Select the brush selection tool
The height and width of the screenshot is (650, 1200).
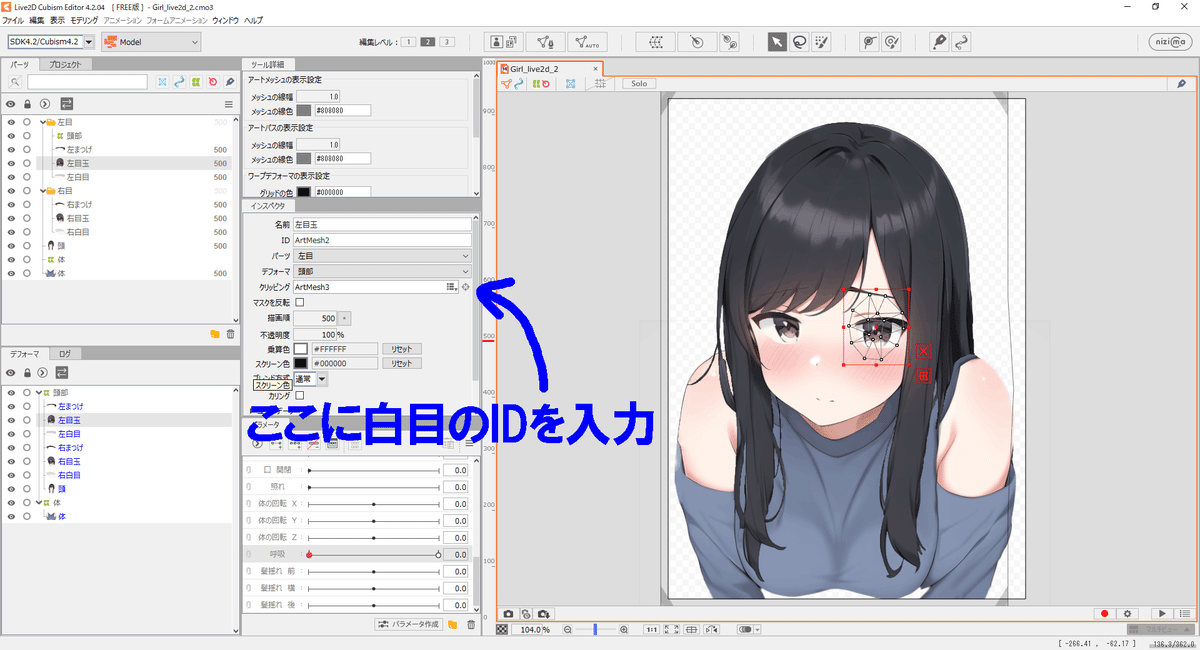pos(821,42)
